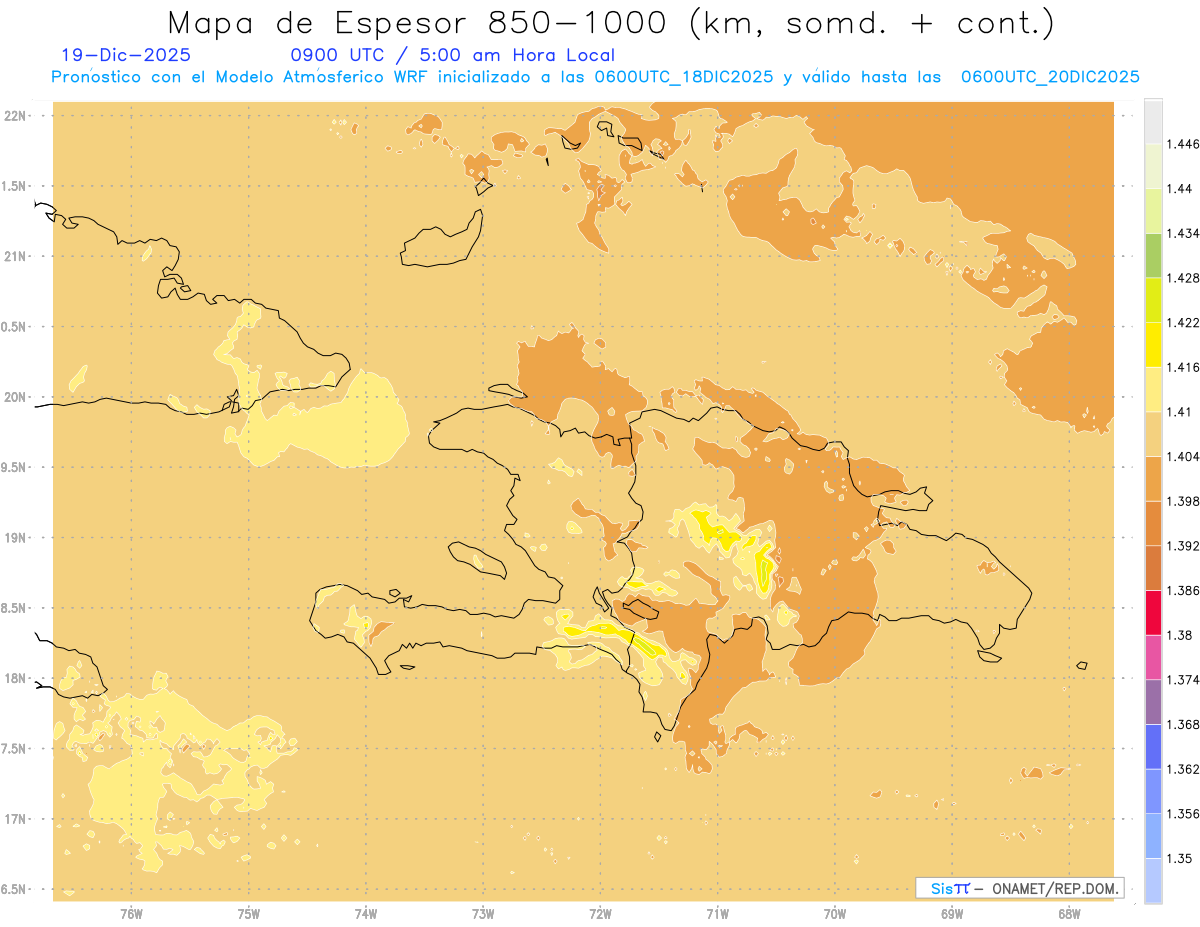Click the 1.356 colorbar value
The height and width of the screenshot is (927, 1200).
[1183, 814]
